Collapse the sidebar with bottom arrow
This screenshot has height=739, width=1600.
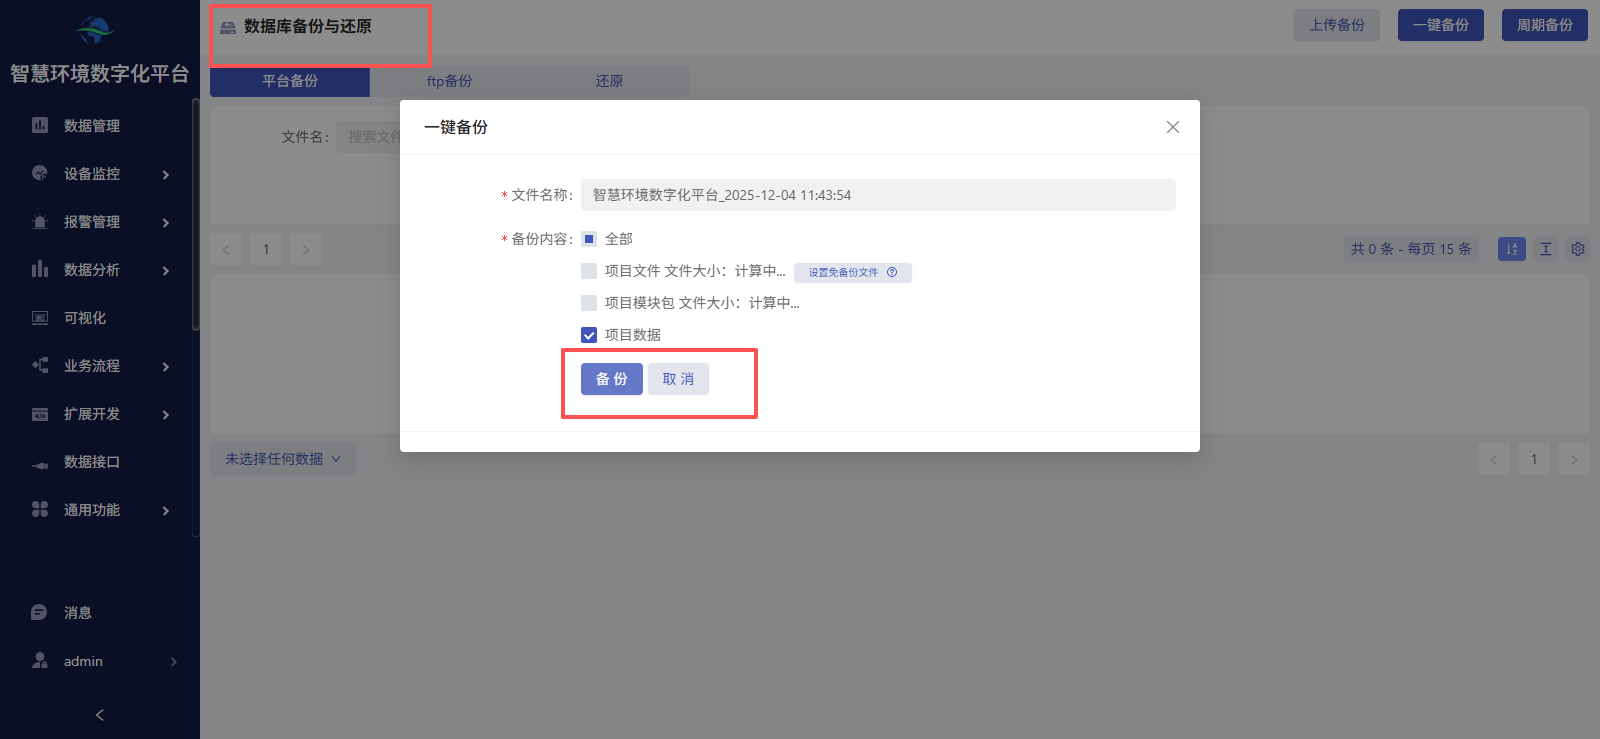100,715
